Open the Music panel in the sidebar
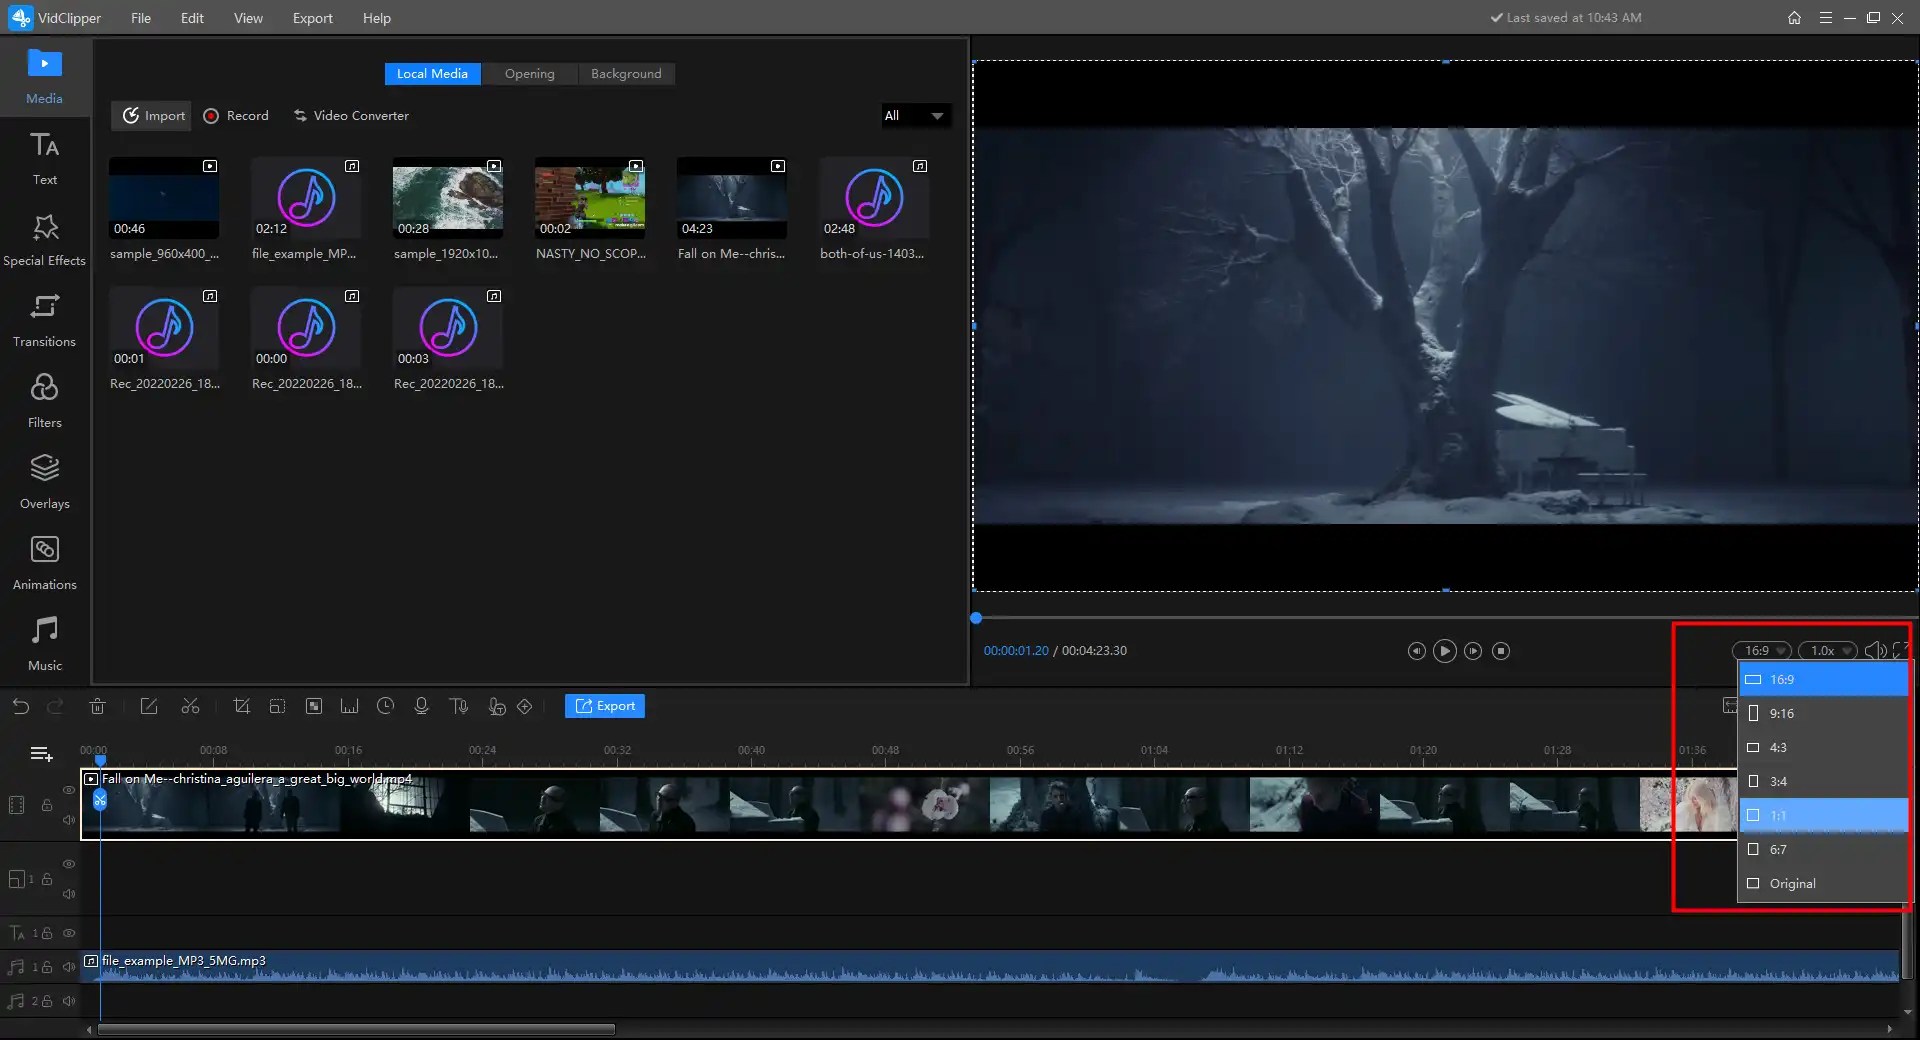Viewport: 1920px width, 1040px height. point(44,641)
